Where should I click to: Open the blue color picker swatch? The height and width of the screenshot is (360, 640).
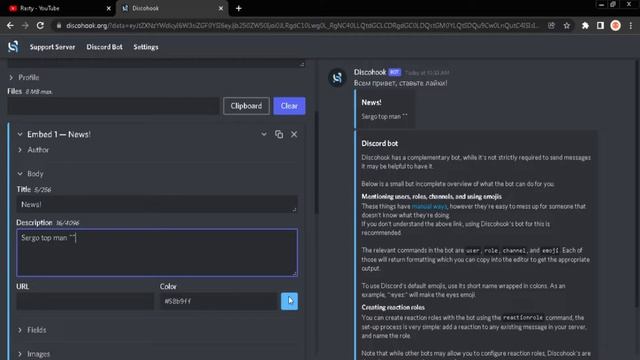tap(289, 301)
